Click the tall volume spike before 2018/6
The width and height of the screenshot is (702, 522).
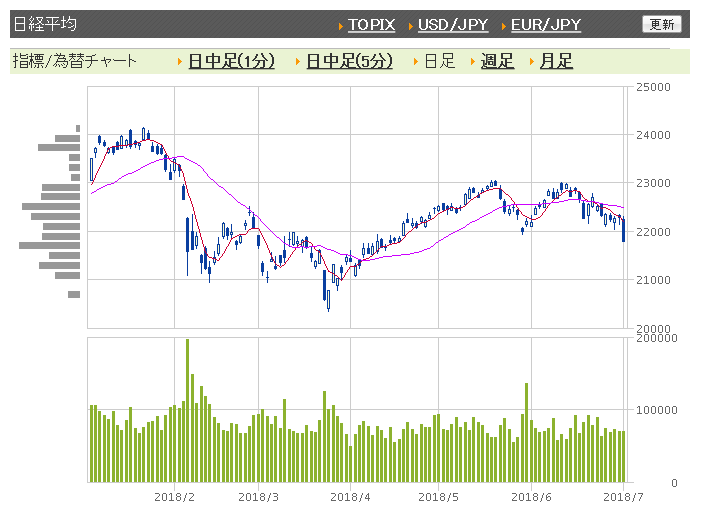pyautogui.click(x=526, y=432)
